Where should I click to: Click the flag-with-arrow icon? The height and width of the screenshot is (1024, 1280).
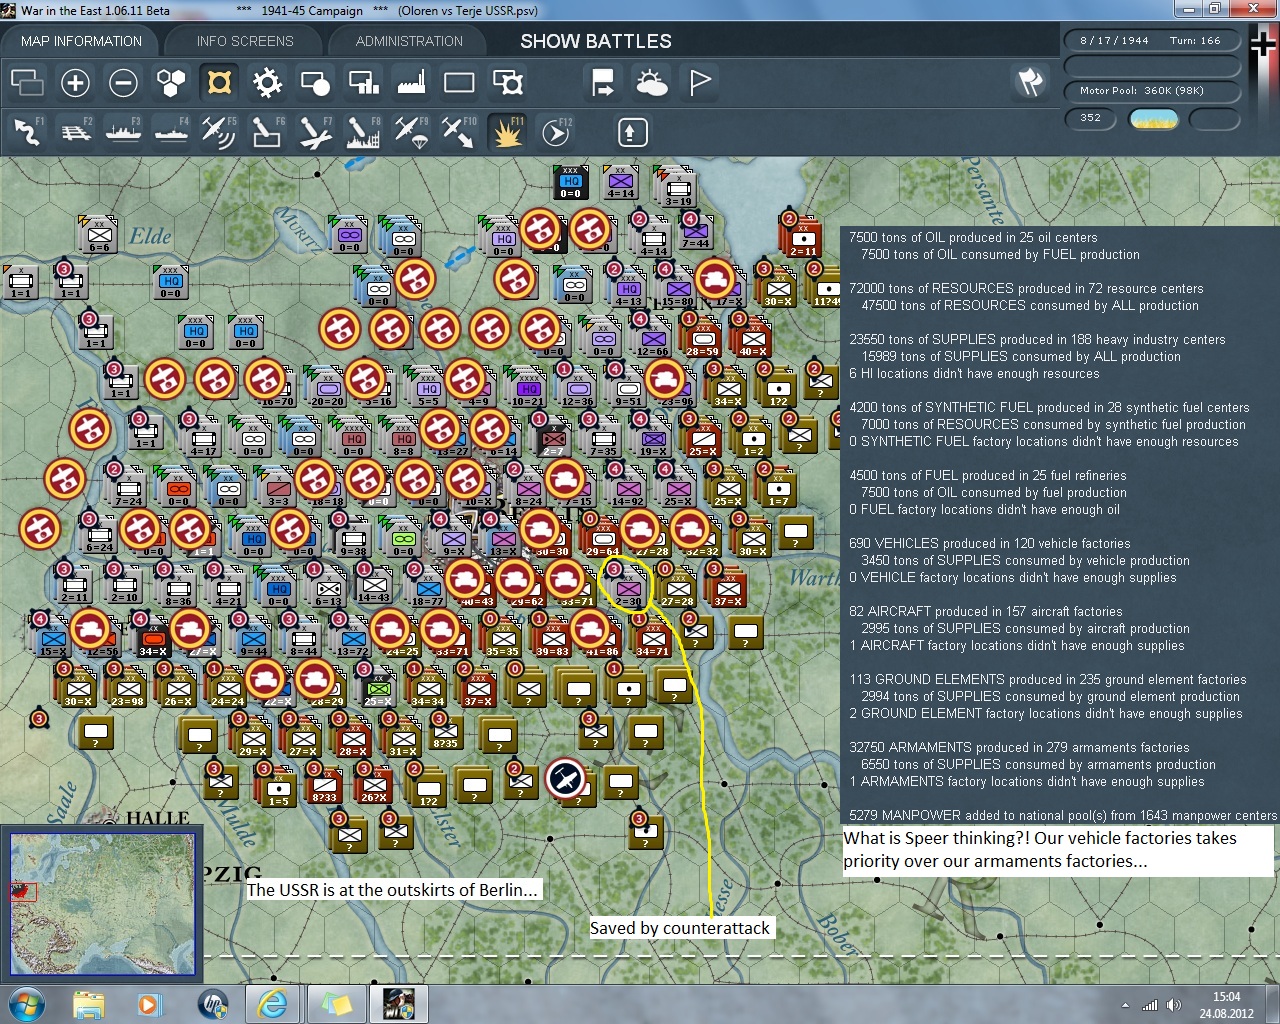pos(603,82)
